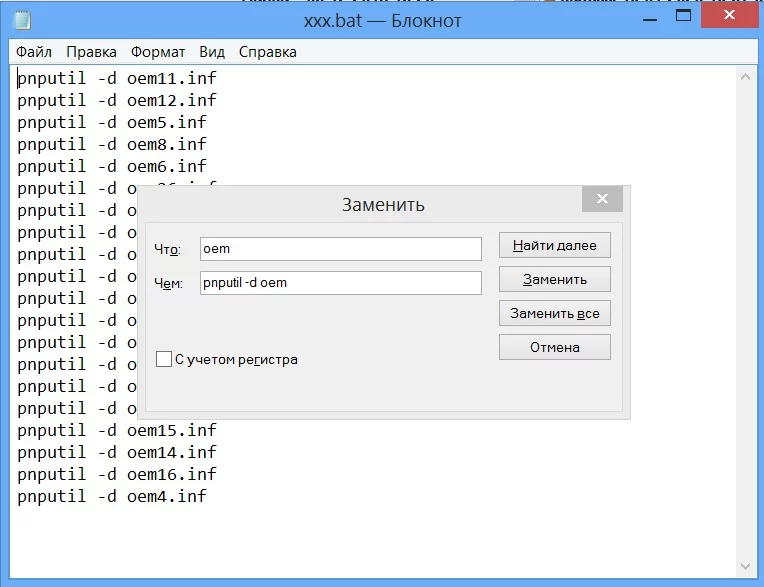The height and width of the screenshot is (587, 764).
Task: Click the scrollbar up arrow
Action: point(745,76)
